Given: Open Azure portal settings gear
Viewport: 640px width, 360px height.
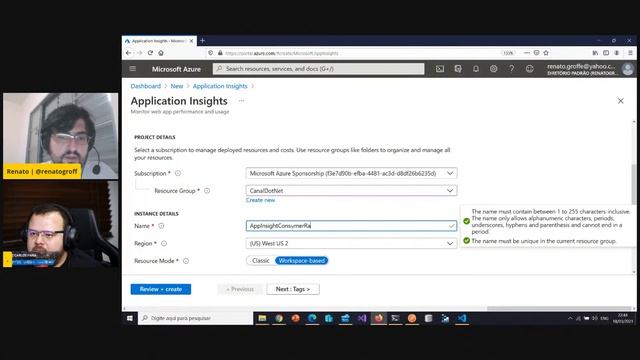Looking at the screenshot, I should pos(493,69).
